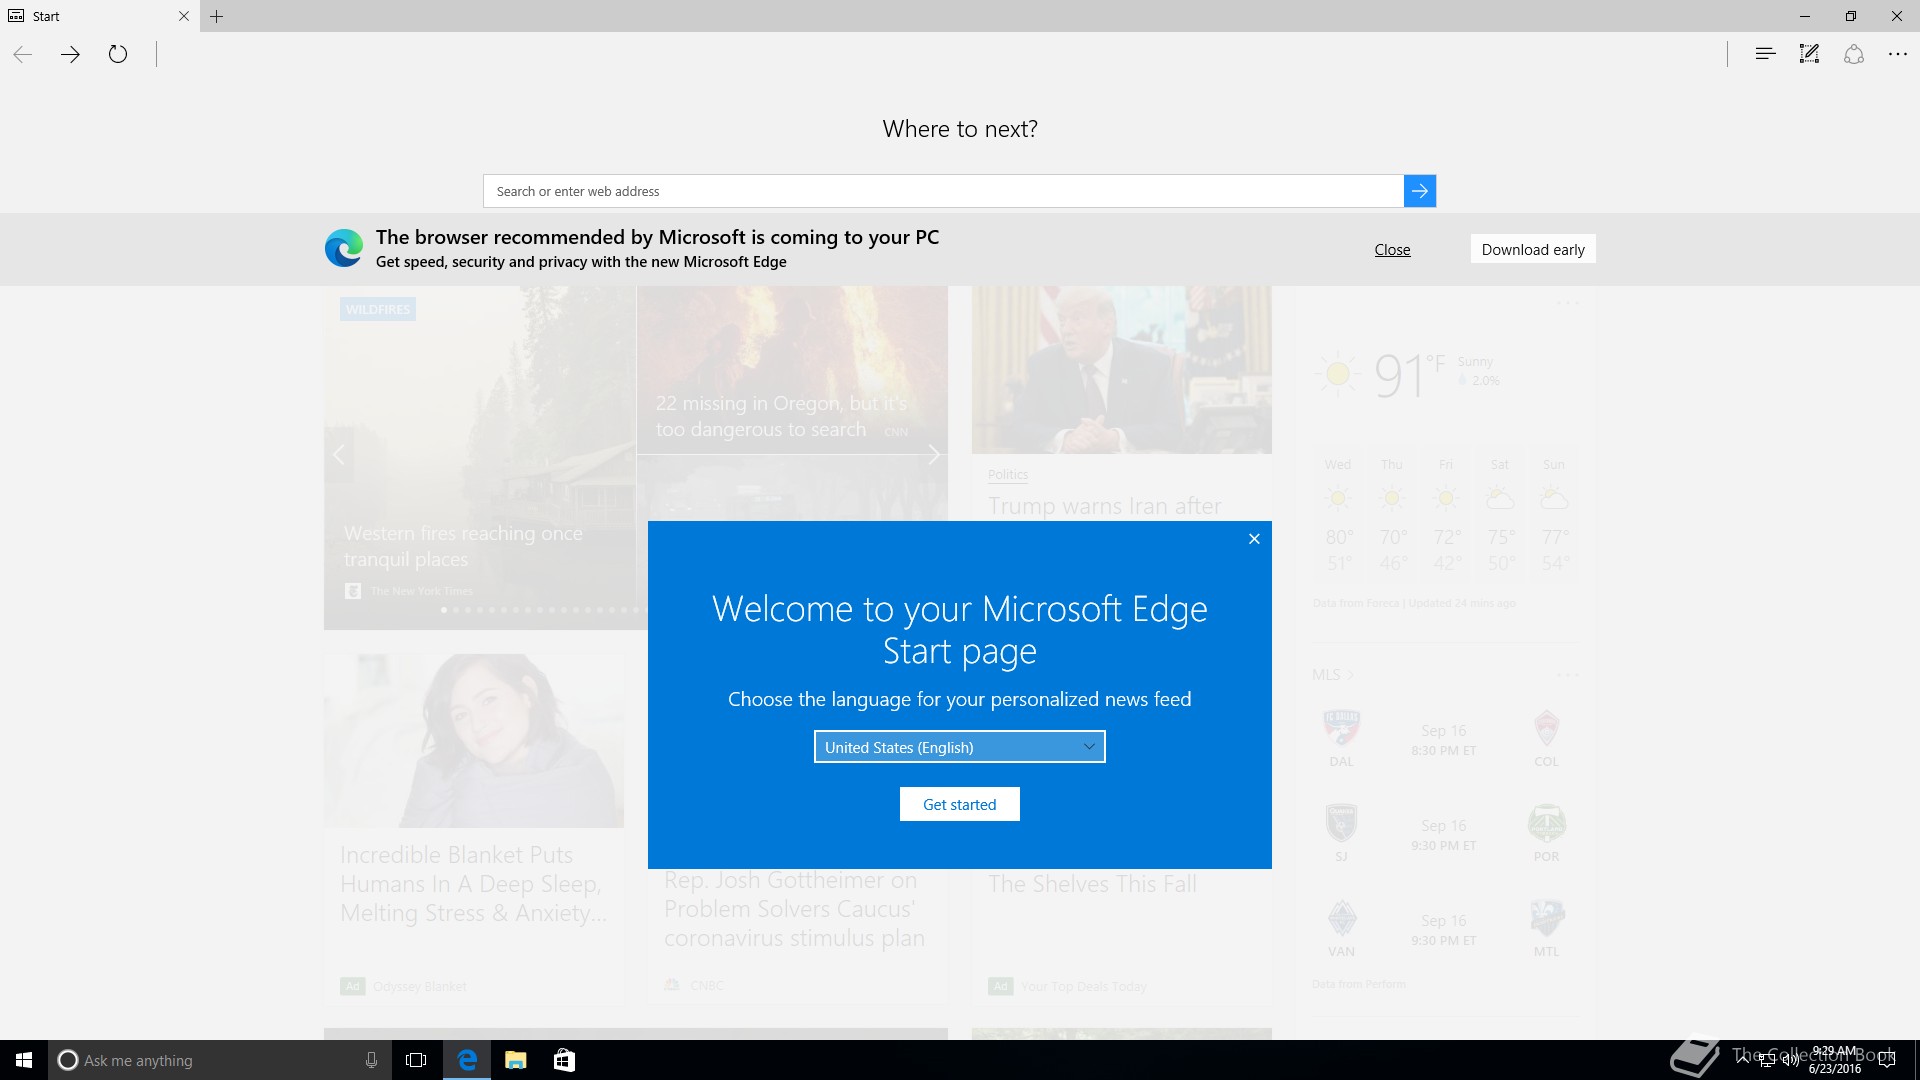Open Western fires reaching once tranquil places story

[463, 547]
